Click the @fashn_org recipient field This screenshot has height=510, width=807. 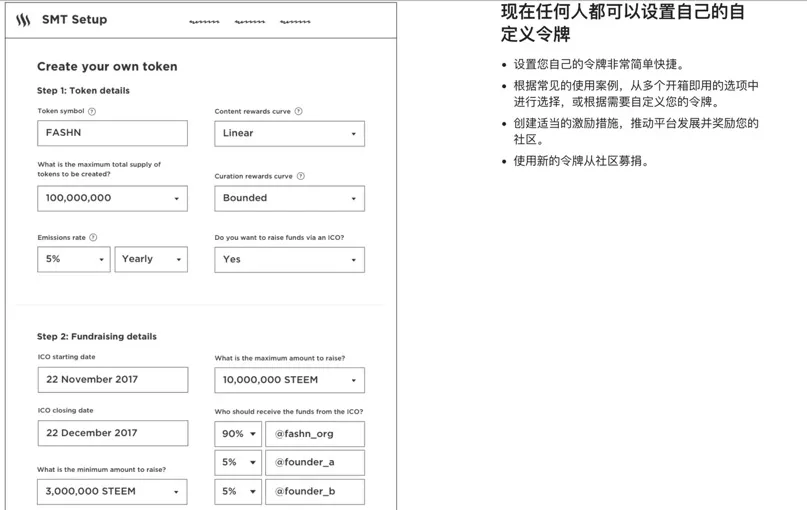point(315,434)
